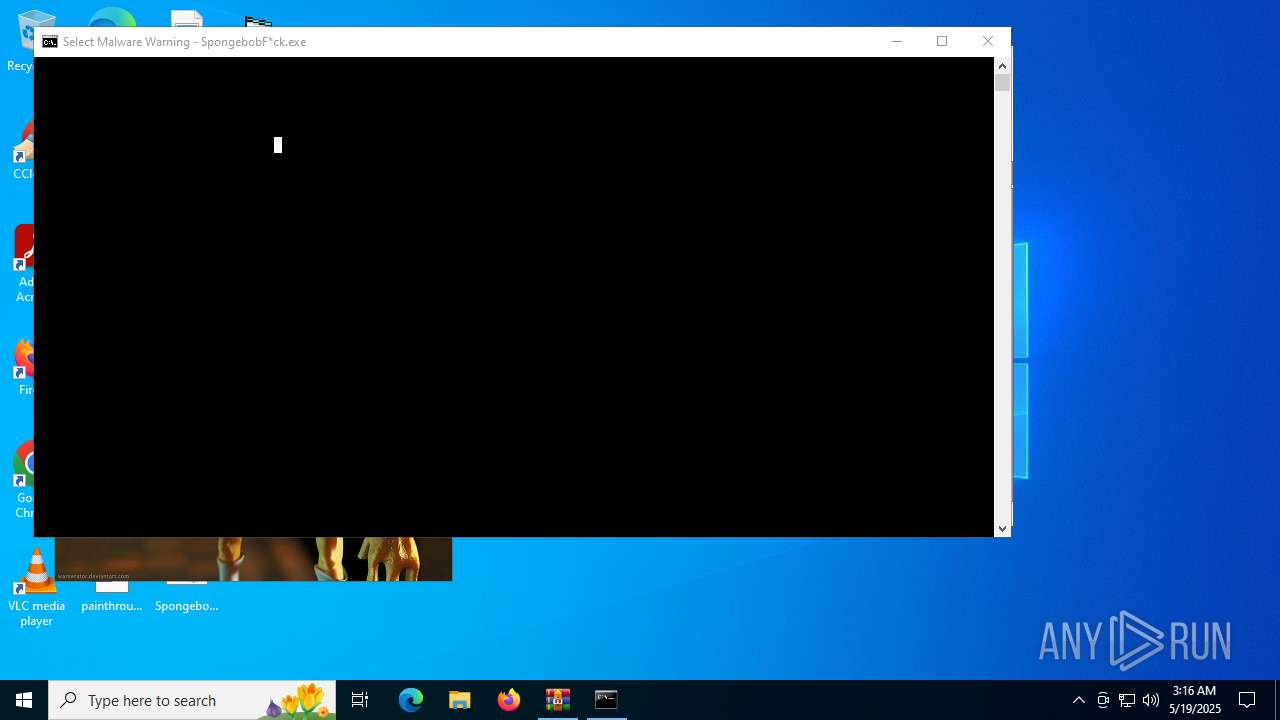Screen dimensions: 1280x720
Task: Open the notification center
Action: point(1247,700)
